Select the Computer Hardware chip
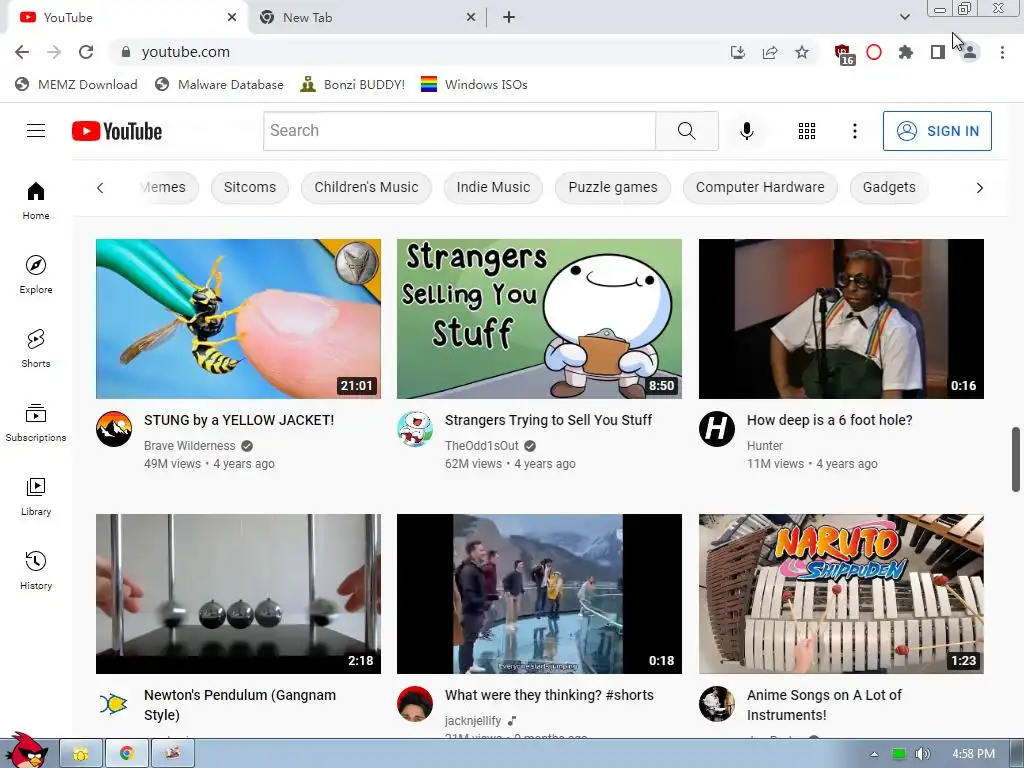1024x768 pixels. pyautogui.click(x=760, y=187)
